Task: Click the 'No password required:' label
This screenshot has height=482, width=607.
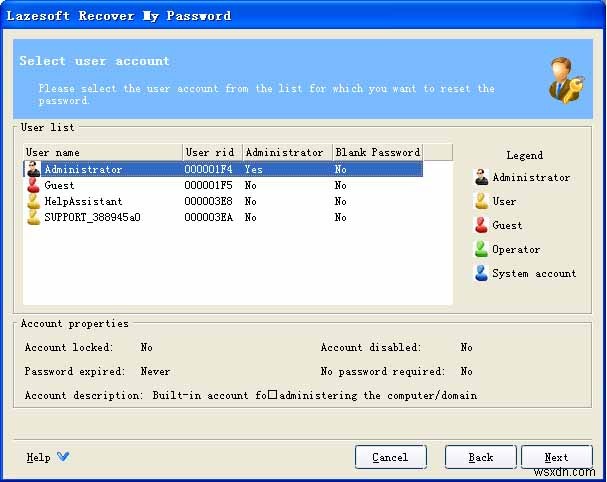Action: coord(383,371)
